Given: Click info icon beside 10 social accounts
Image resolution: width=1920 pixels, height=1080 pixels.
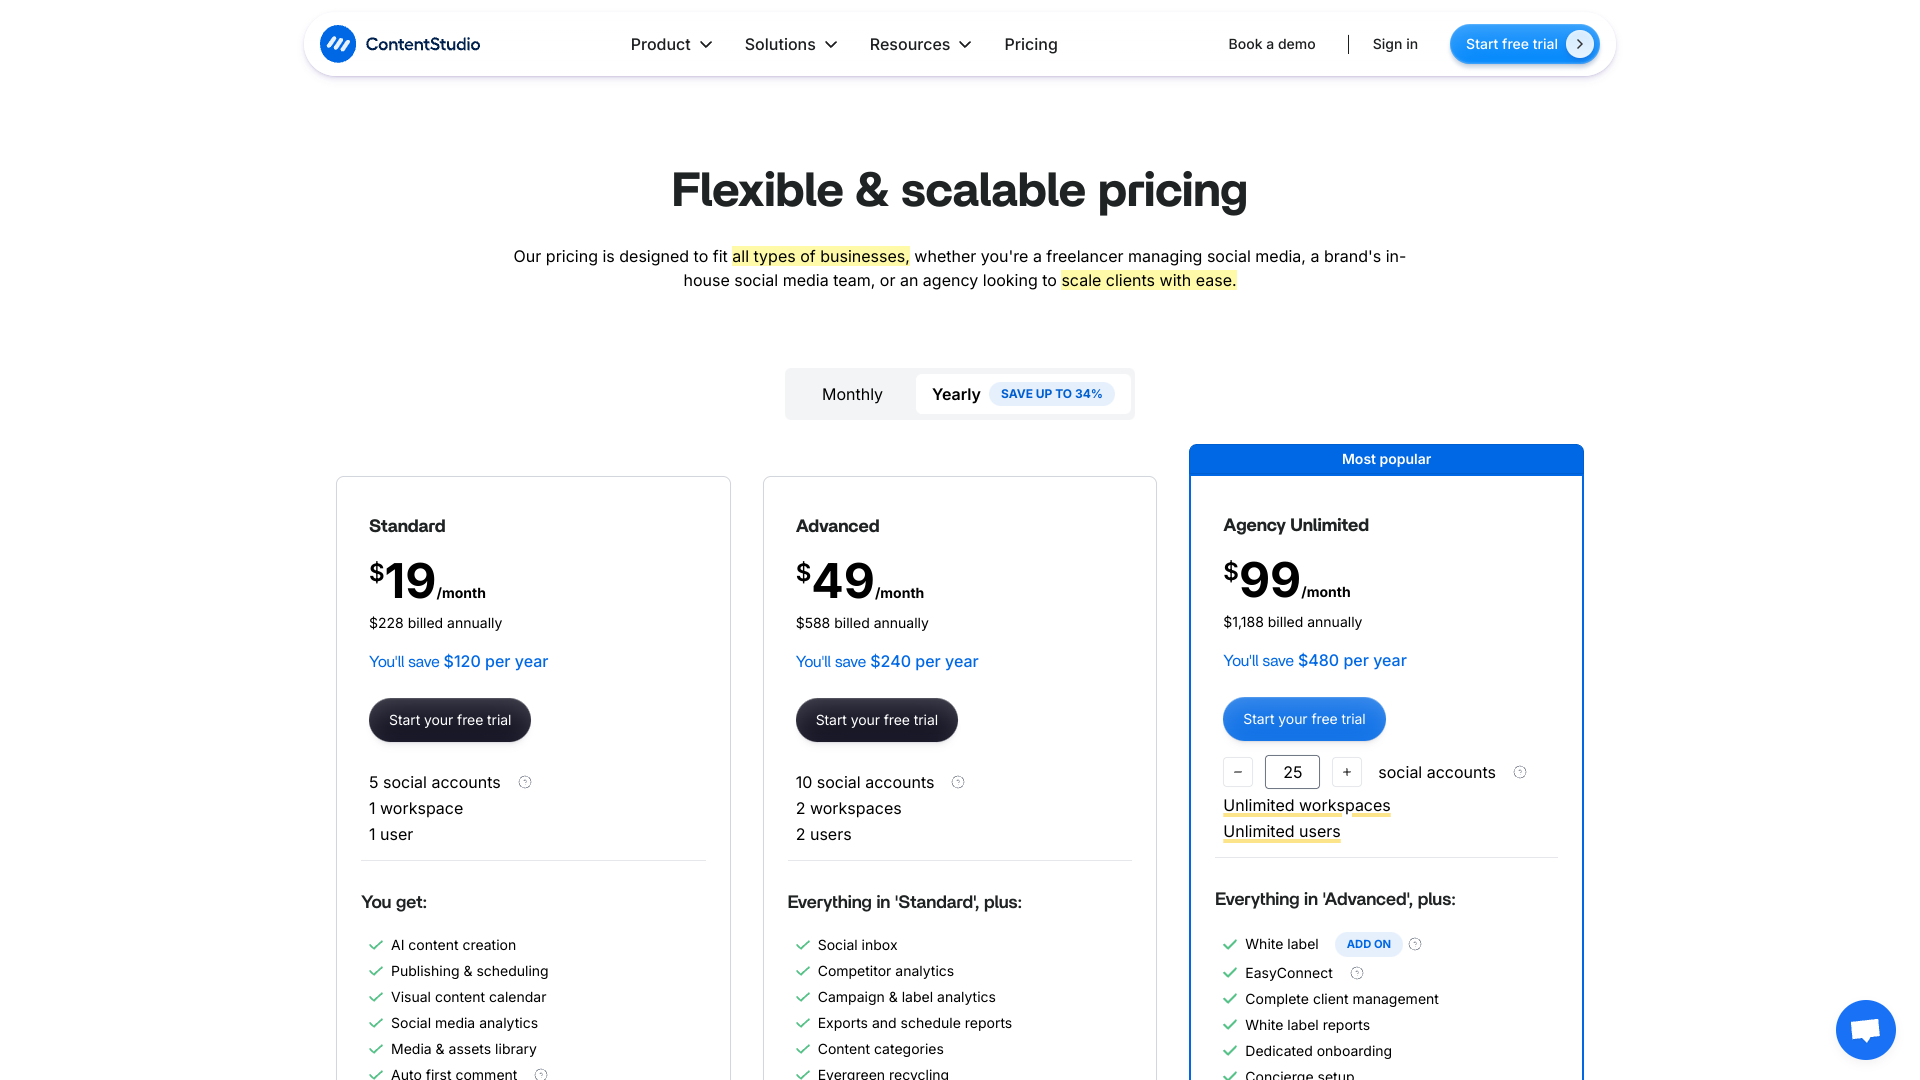Looking at the screenshot, I should pos(958,782).
